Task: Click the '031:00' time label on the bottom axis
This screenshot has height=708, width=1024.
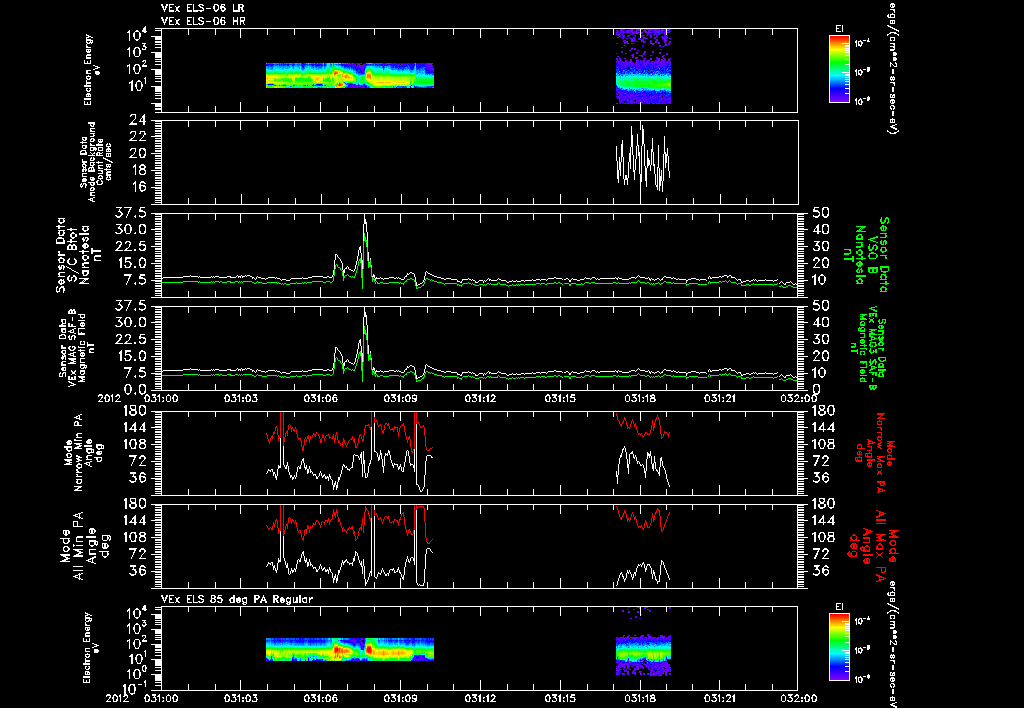Action: pyautogui.click(x=161, y=698)
